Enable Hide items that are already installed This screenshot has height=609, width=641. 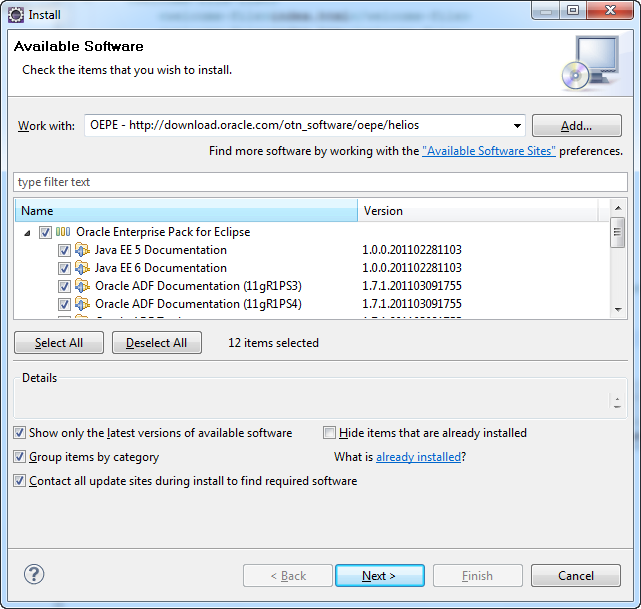pyautogui.click(x=329, y=432)
